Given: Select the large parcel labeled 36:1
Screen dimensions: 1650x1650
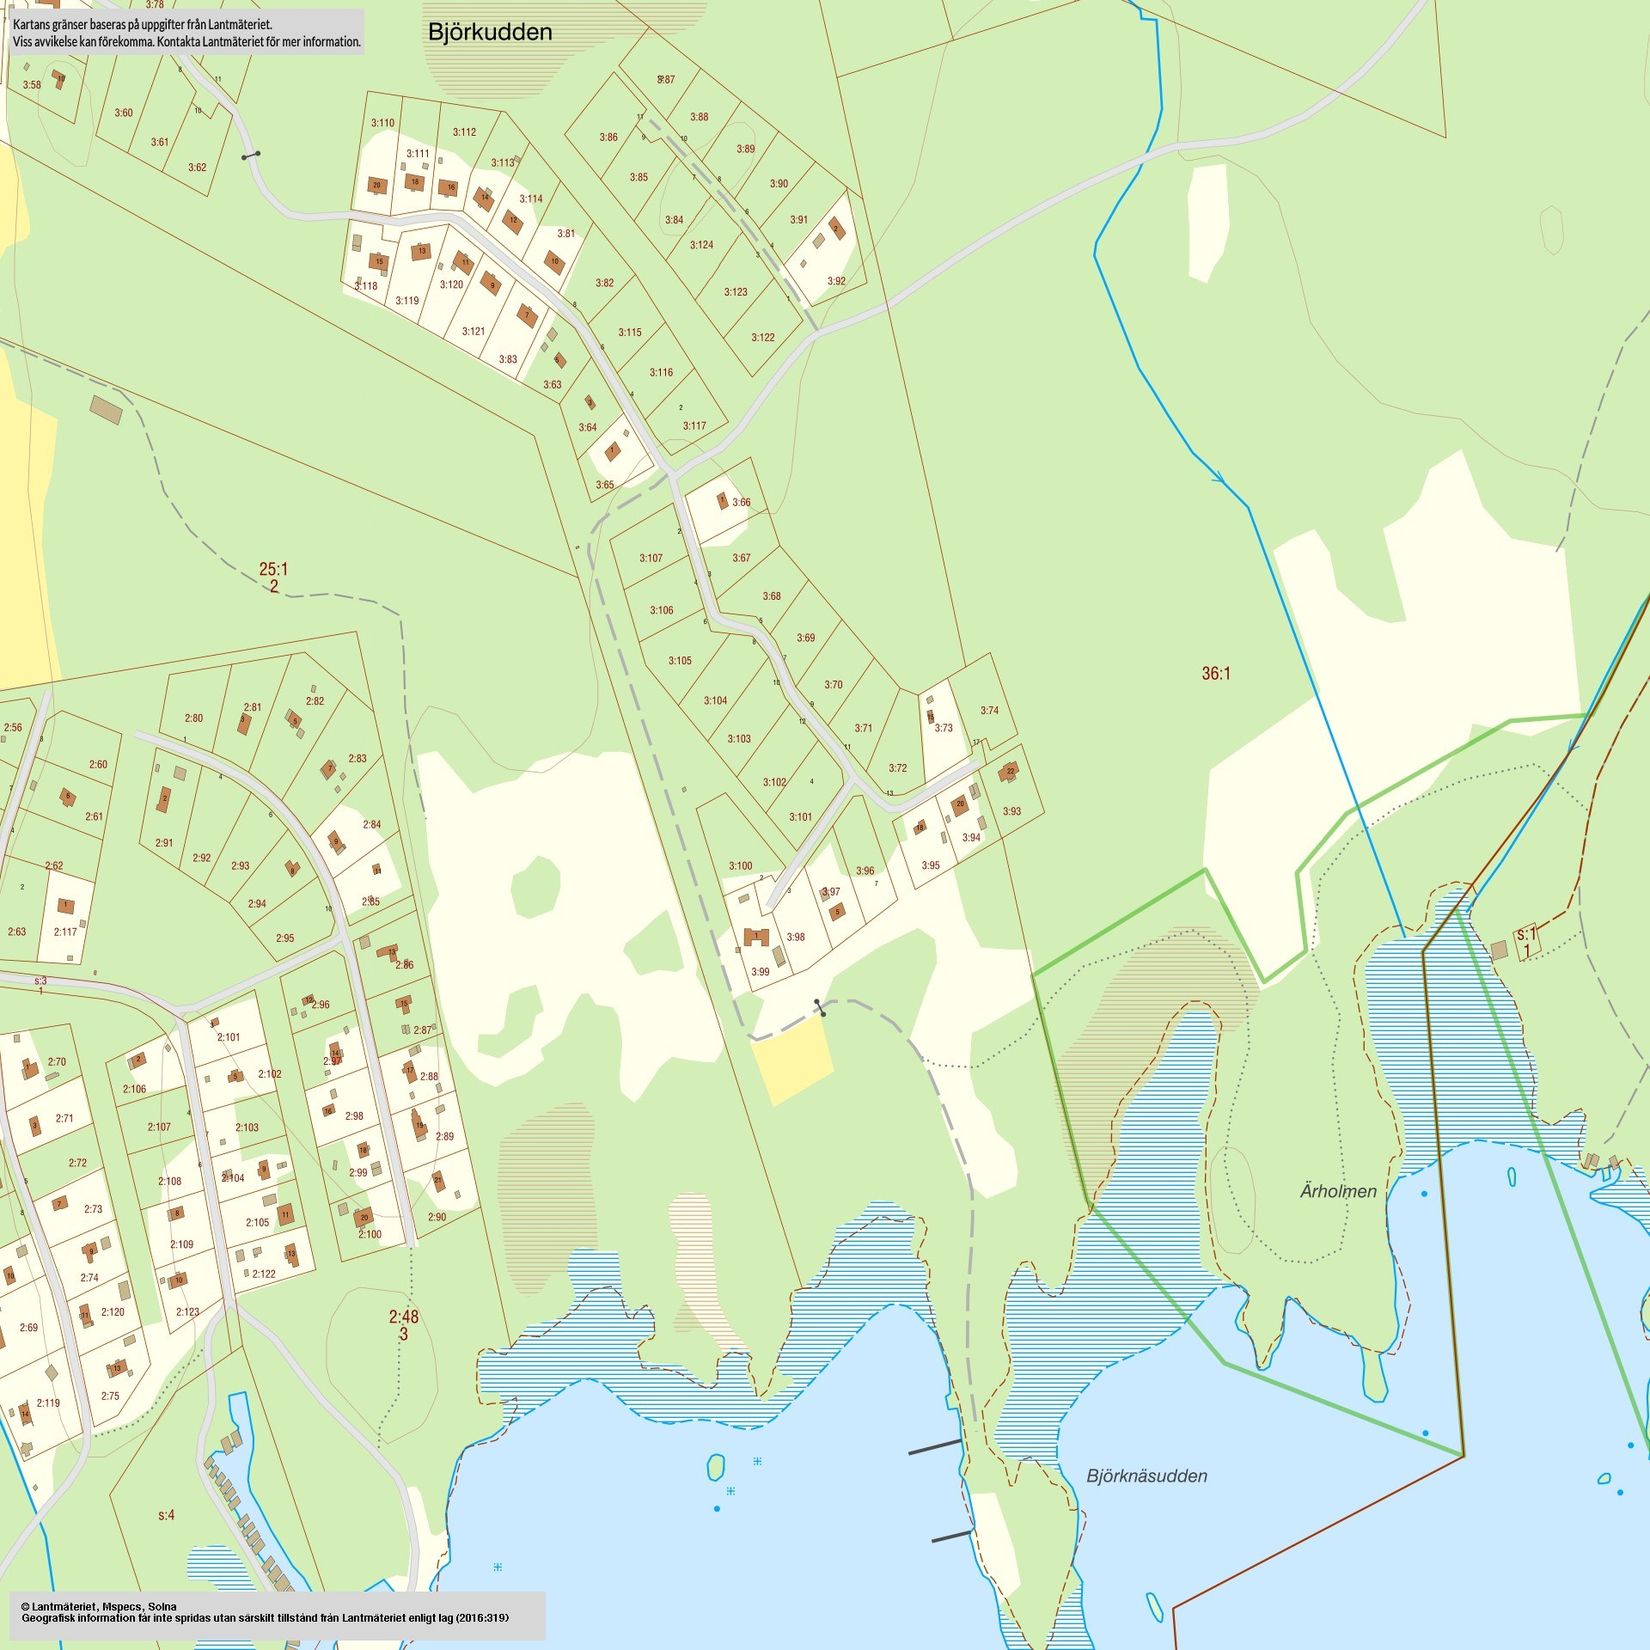Looking at the screenshot, I should (1216, 674).
